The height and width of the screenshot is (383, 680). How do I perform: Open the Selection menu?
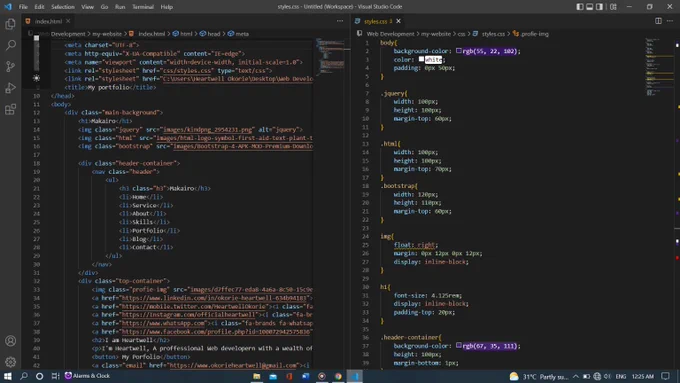pos(63,7)
